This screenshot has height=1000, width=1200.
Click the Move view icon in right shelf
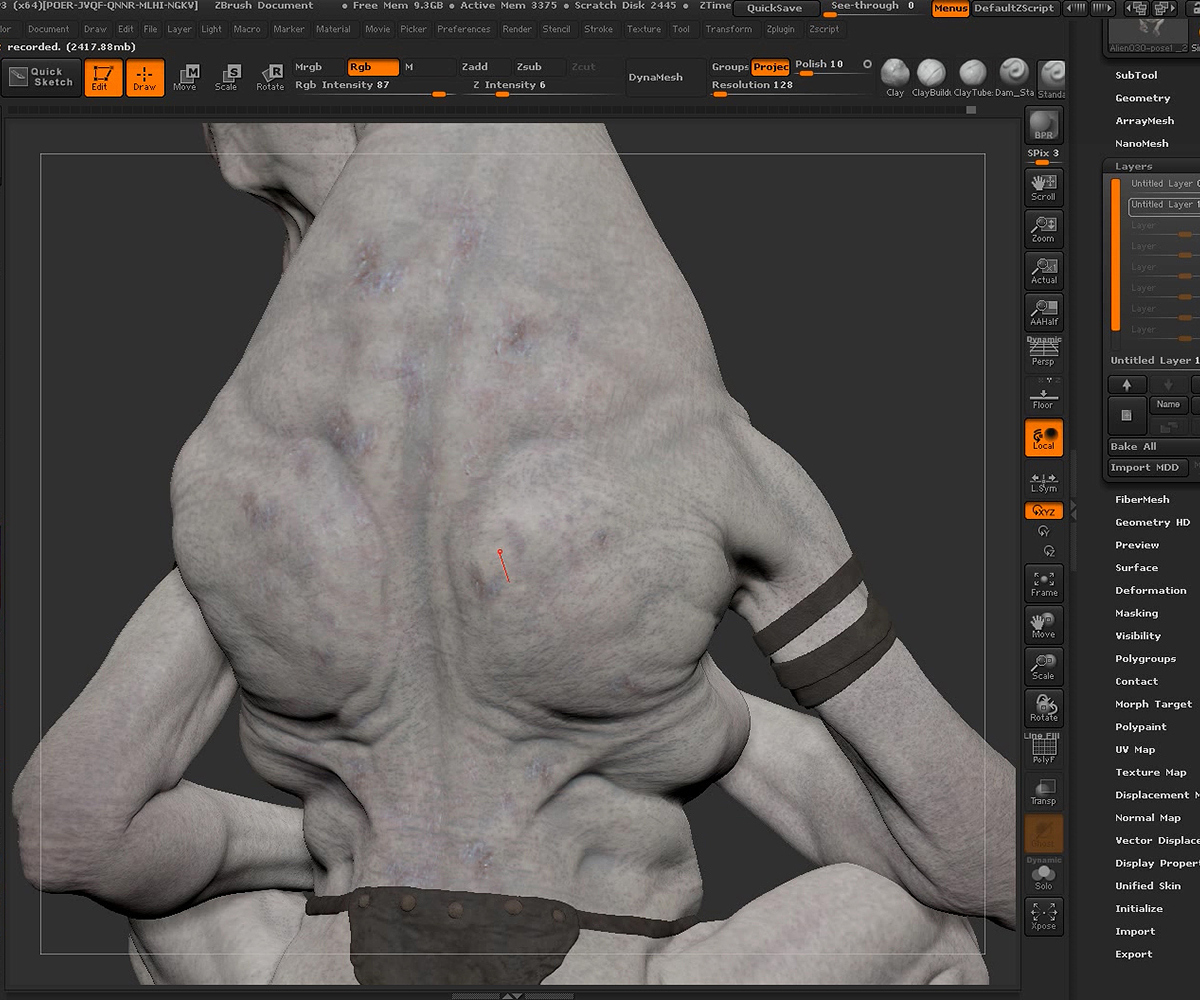pos(1043,624)
